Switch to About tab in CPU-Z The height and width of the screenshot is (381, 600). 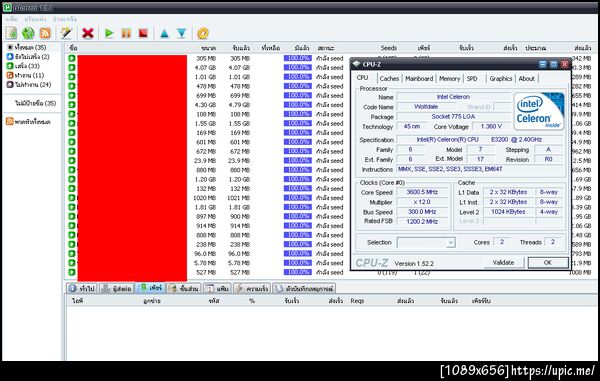tap(527, 78)
